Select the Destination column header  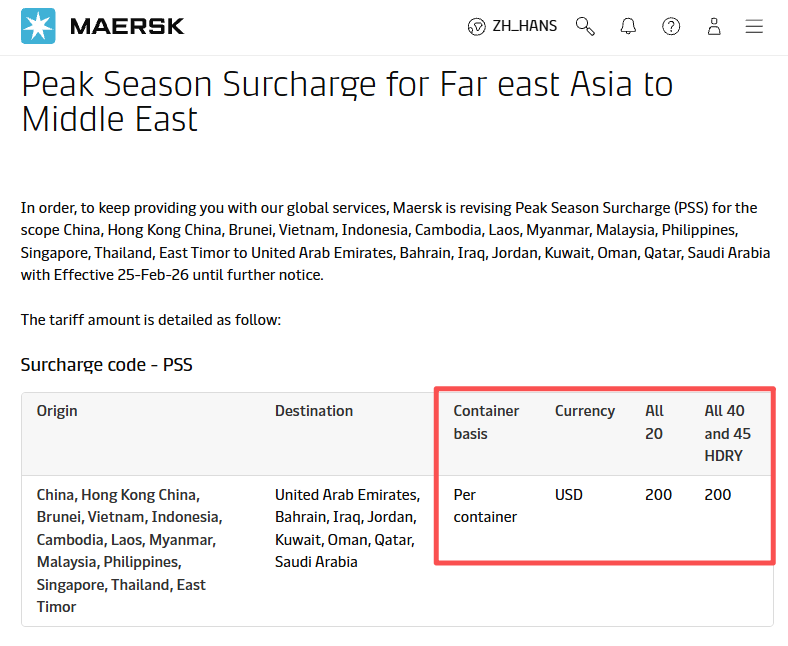pos(314,411)
